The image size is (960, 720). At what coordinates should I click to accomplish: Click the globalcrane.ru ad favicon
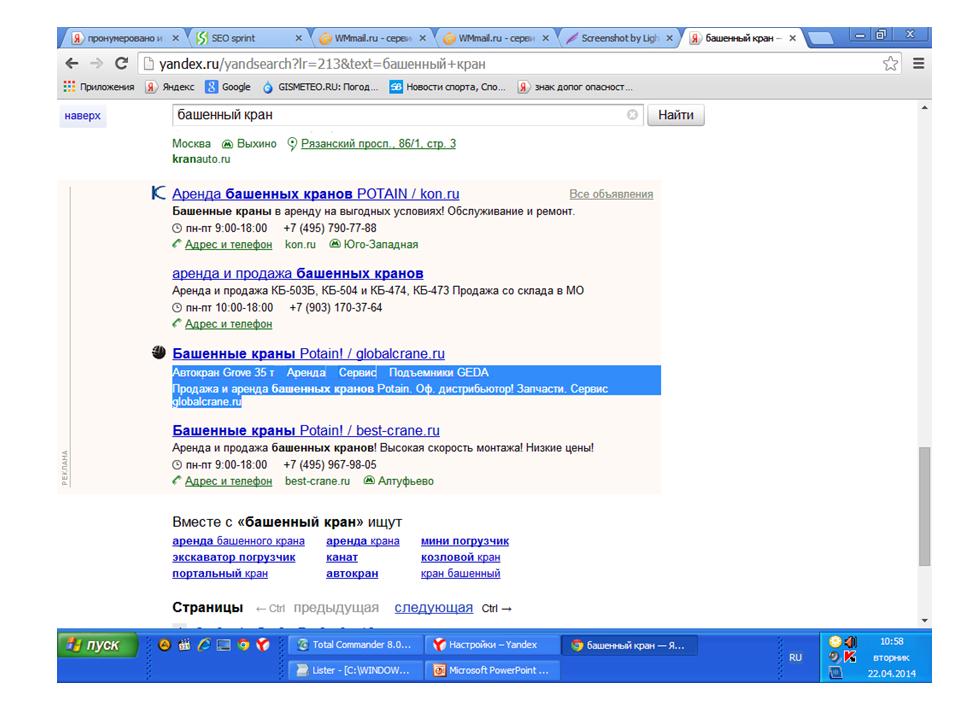(x=159, y=353)
